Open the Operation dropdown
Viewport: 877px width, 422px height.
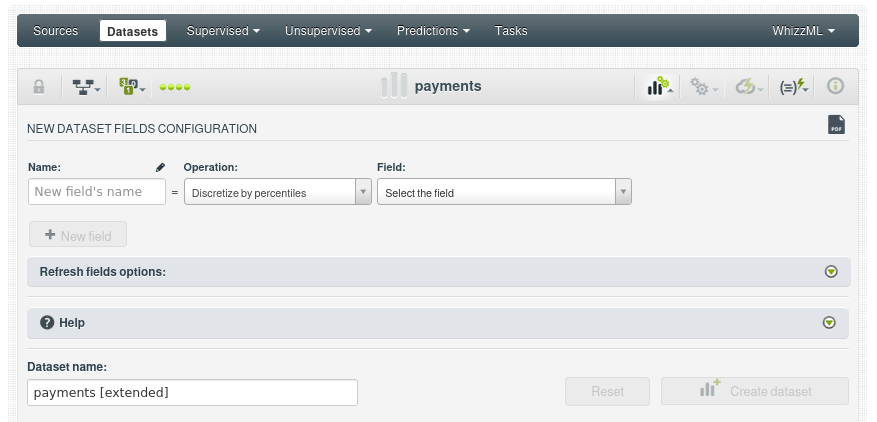coord(277,192)
